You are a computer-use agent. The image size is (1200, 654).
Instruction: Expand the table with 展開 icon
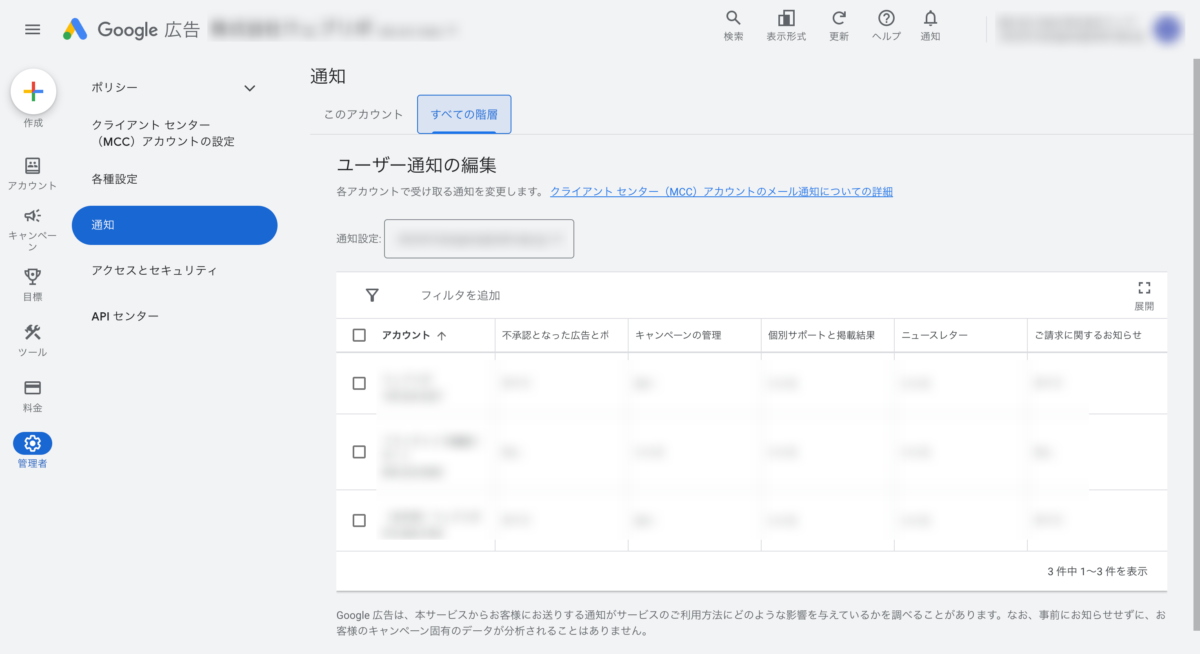click(x=1144, y=289)
